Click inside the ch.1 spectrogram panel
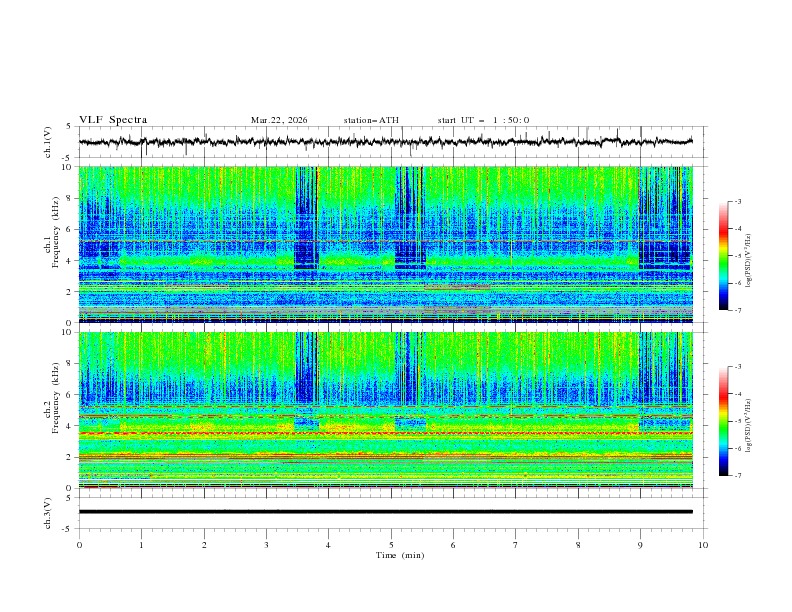 [x=385, y=244]
